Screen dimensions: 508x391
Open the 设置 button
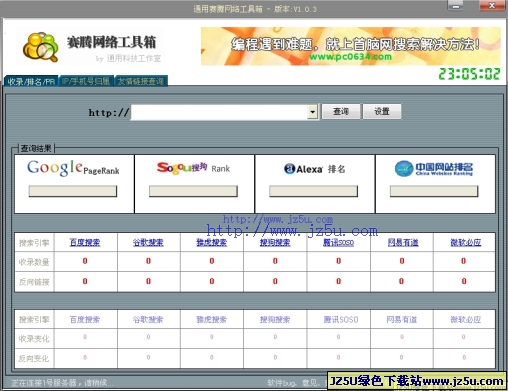[x=382, y=111]
